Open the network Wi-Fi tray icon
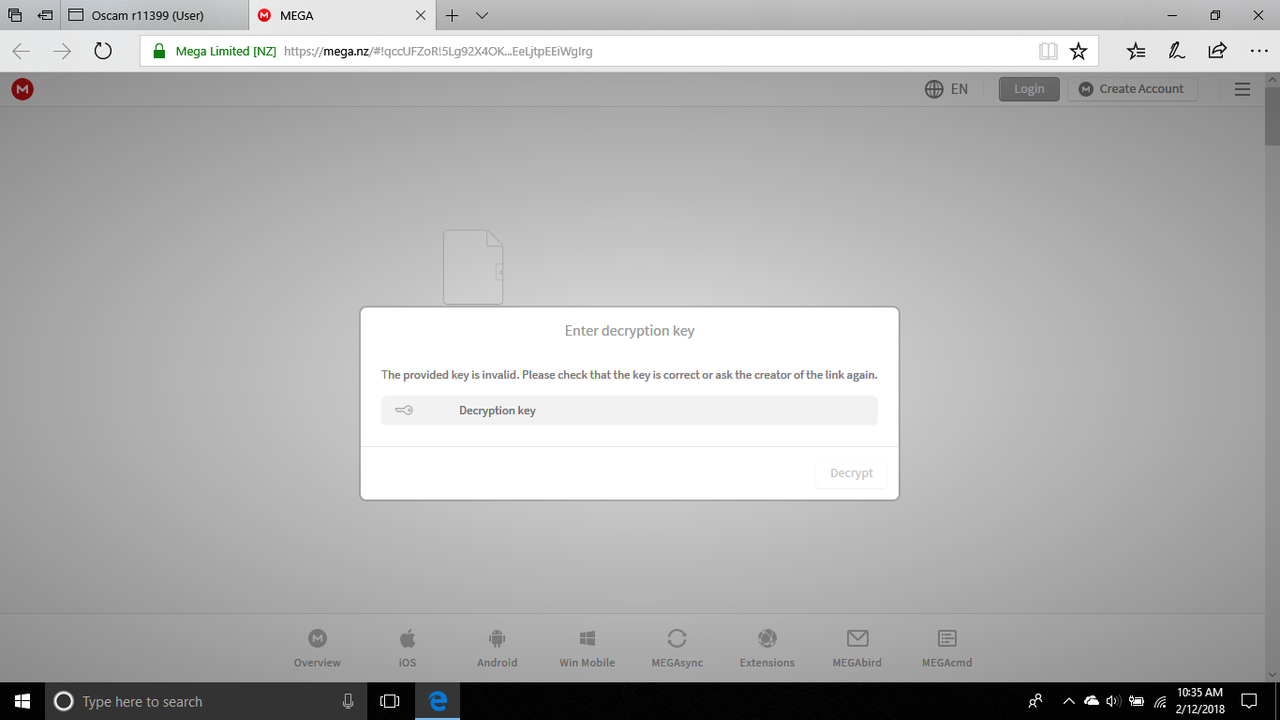The image size is (1280, 720). [x=1160, y=701]
